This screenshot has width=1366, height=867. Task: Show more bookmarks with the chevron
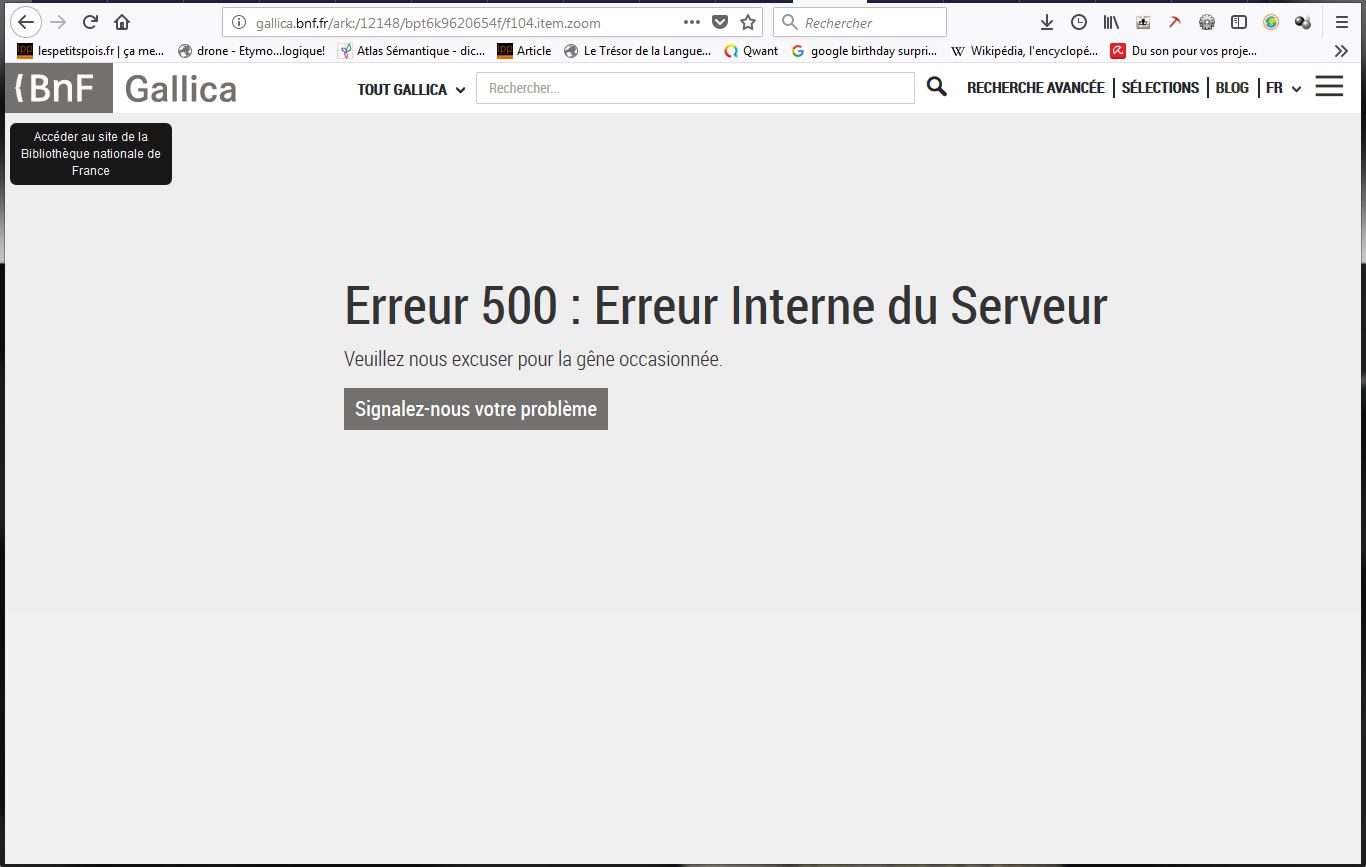coord(1341,50)
